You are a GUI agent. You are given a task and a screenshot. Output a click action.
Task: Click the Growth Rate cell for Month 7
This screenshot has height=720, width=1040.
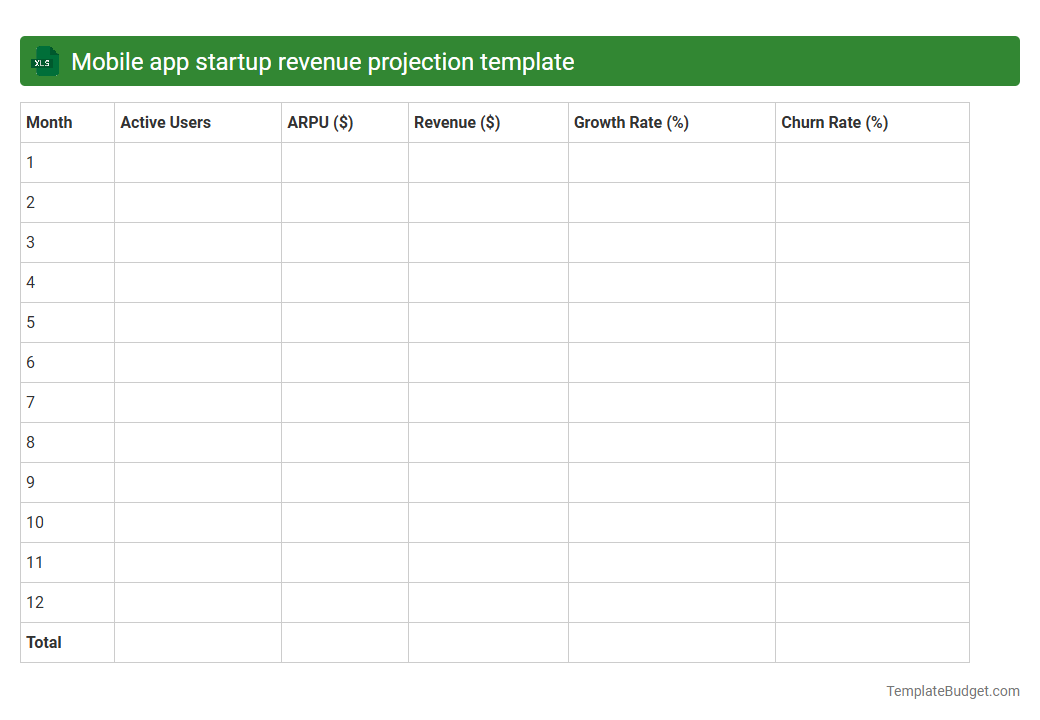click(671, 402)
